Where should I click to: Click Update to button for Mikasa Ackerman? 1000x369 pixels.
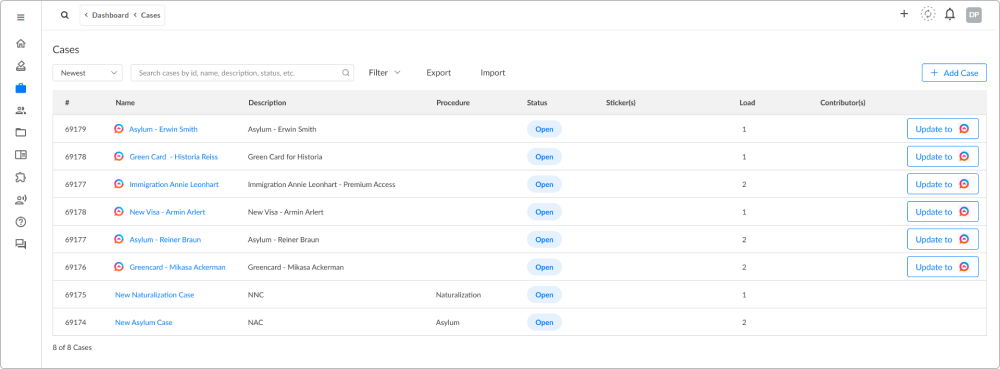pos(943,267)
